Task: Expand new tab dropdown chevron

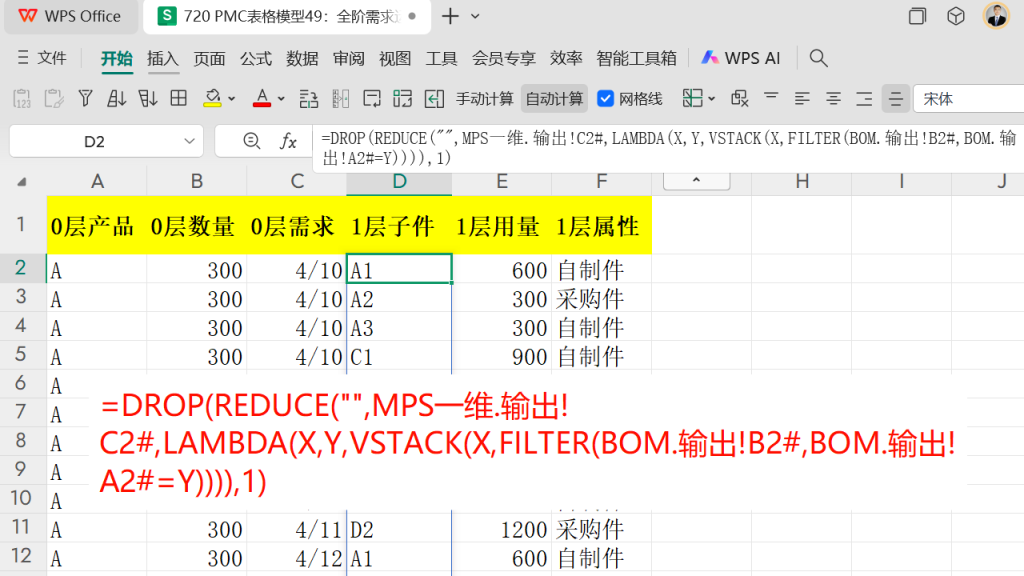Action: click(x=475, y=16)
